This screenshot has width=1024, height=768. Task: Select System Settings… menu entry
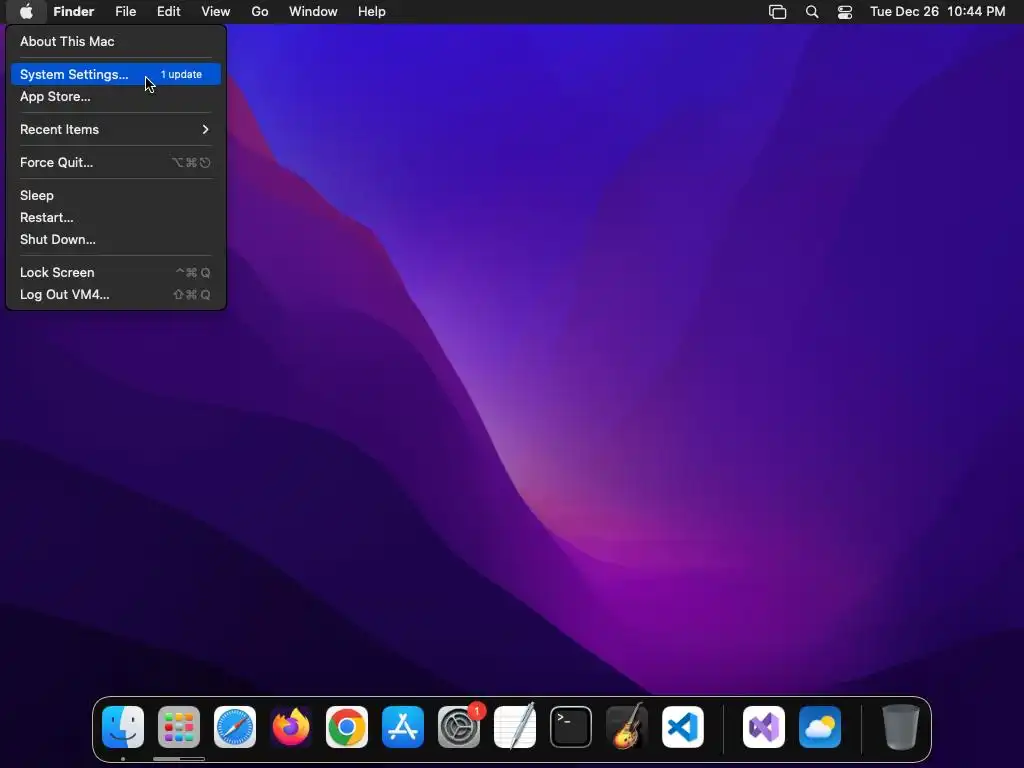click(116, 74)
